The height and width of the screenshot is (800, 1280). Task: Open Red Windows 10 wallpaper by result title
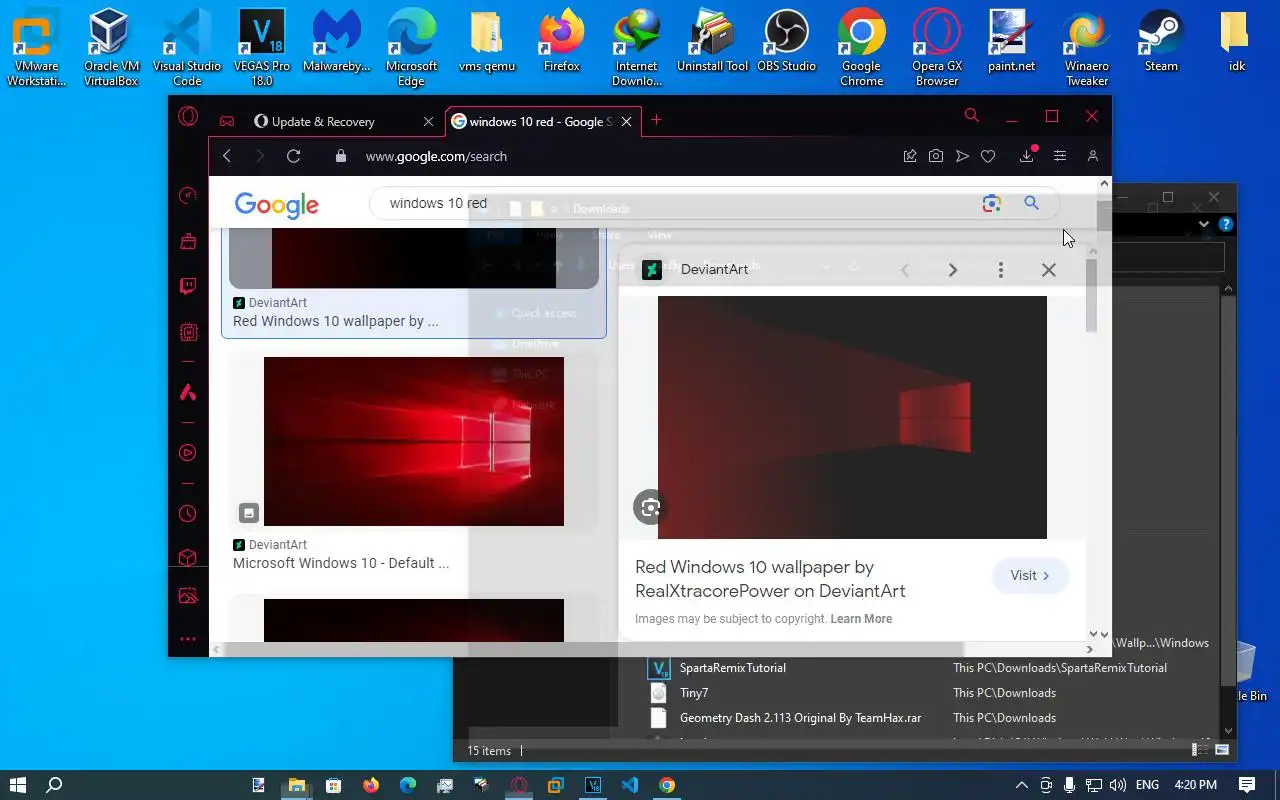336,321
